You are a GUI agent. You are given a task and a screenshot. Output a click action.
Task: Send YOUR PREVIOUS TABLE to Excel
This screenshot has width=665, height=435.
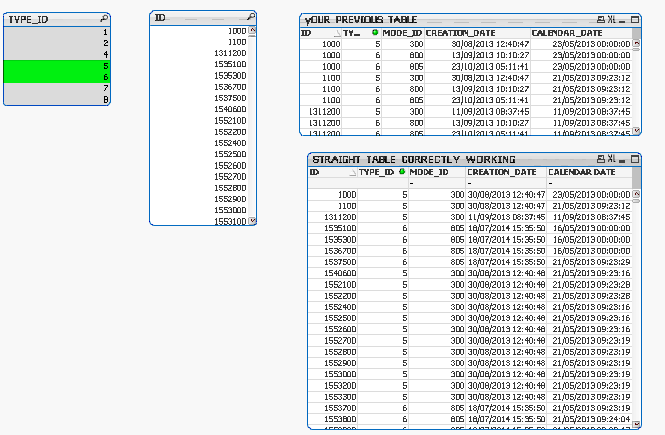pos(611,20)
